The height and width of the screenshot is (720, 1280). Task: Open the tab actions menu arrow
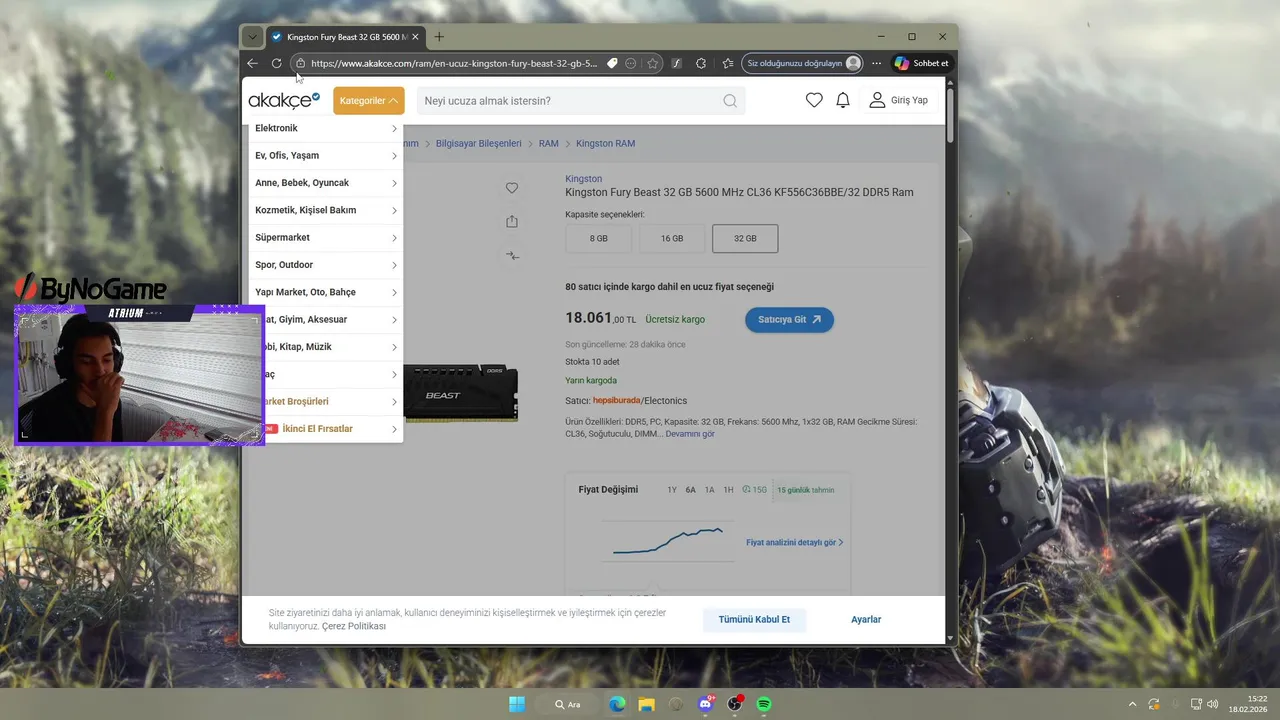click(253, 37)
